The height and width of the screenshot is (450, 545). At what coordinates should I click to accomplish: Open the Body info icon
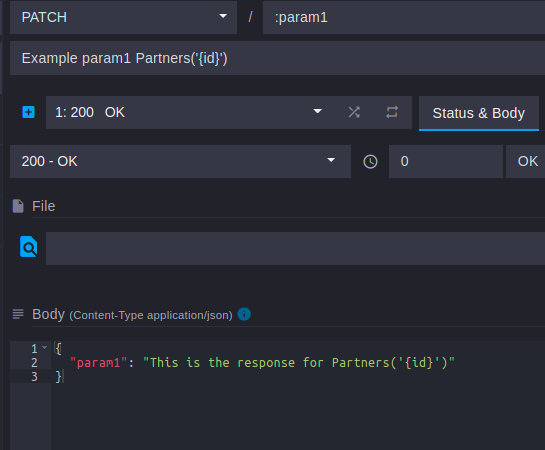244,314
